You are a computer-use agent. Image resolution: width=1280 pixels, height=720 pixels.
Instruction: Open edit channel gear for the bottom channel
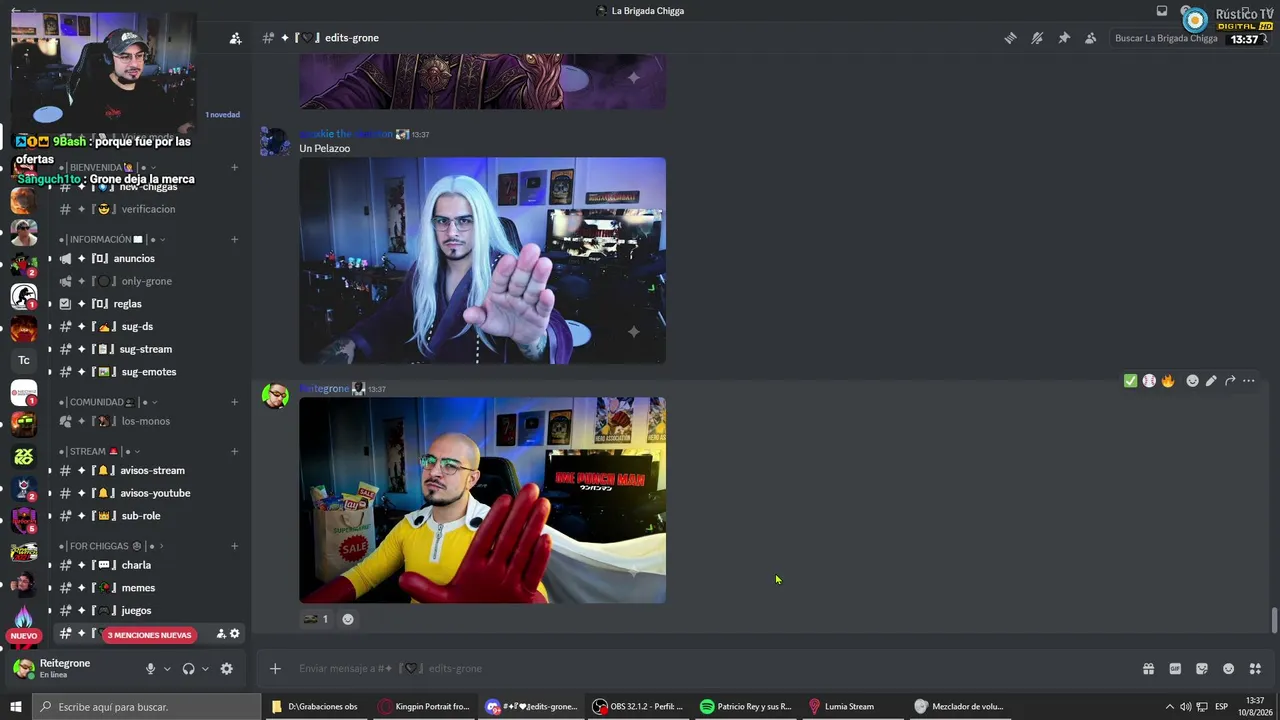(235, 634)
